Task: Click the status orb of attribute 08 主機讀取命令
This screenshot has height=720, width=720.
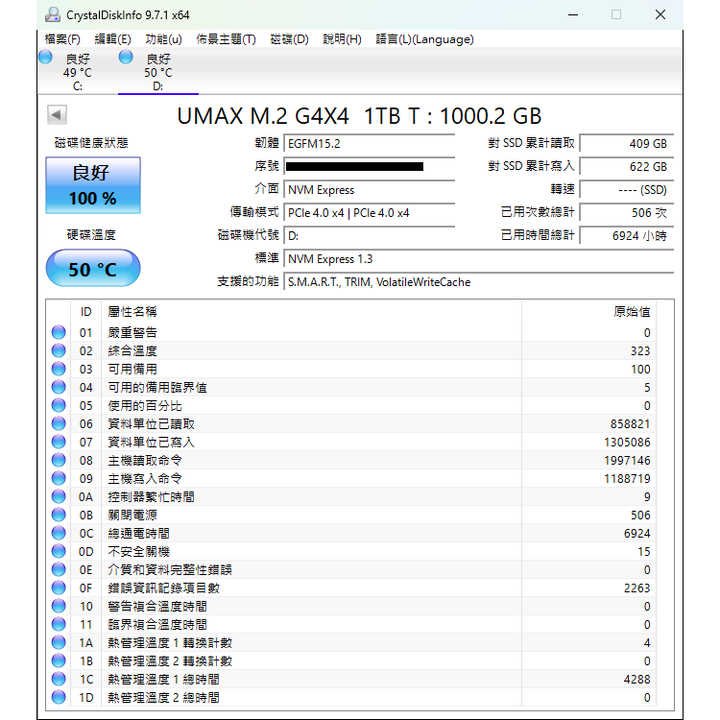Action: 59,460
